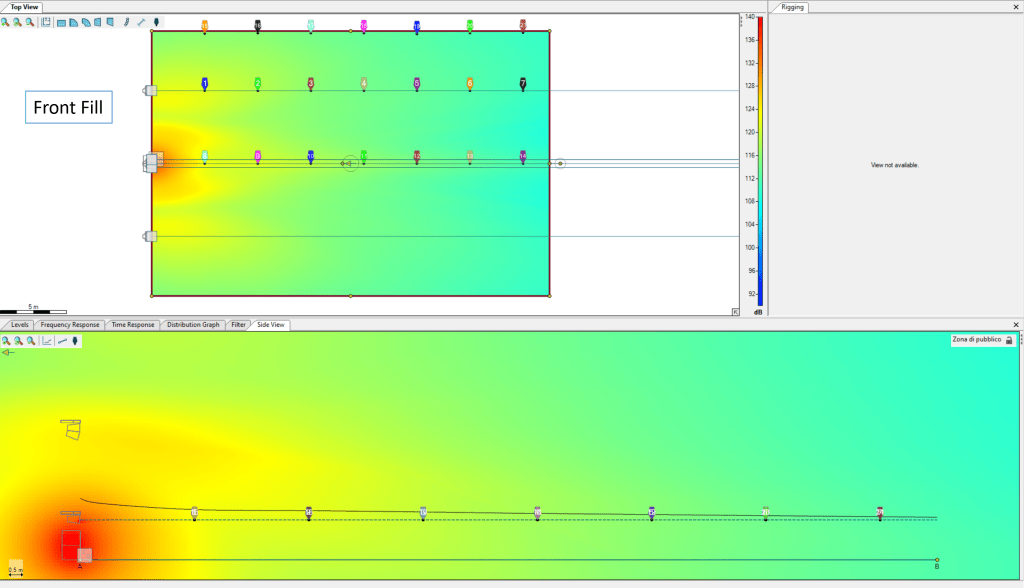
Task: Open the Zona di pubblico selector
Action: coord(977,341)
